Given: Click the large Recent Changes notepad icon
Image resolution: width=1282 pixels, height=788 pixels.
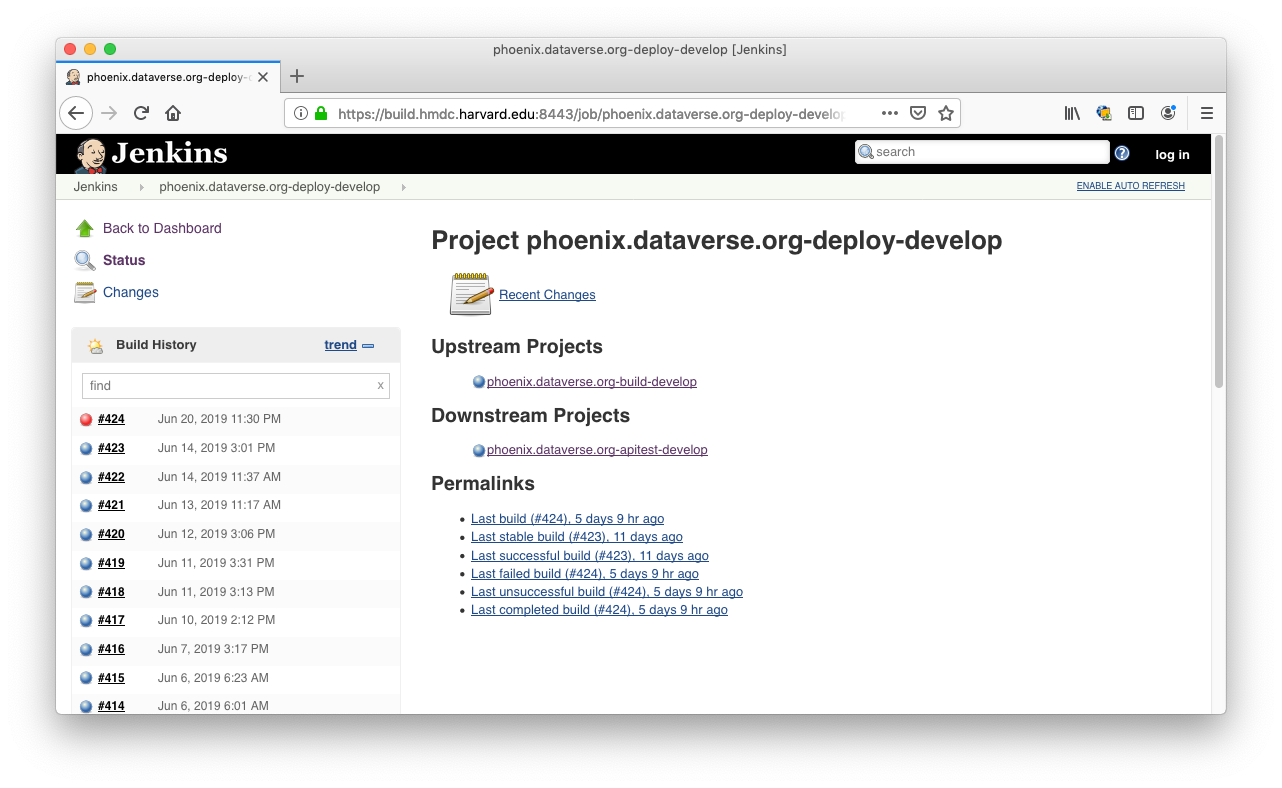Looking at the screenshot, I should [471, 294].
